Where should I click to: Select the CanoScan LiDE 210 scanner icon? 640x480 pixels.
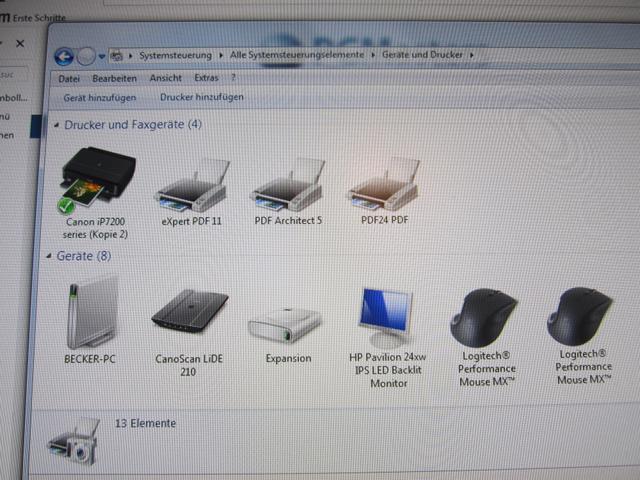click(189, 310)
